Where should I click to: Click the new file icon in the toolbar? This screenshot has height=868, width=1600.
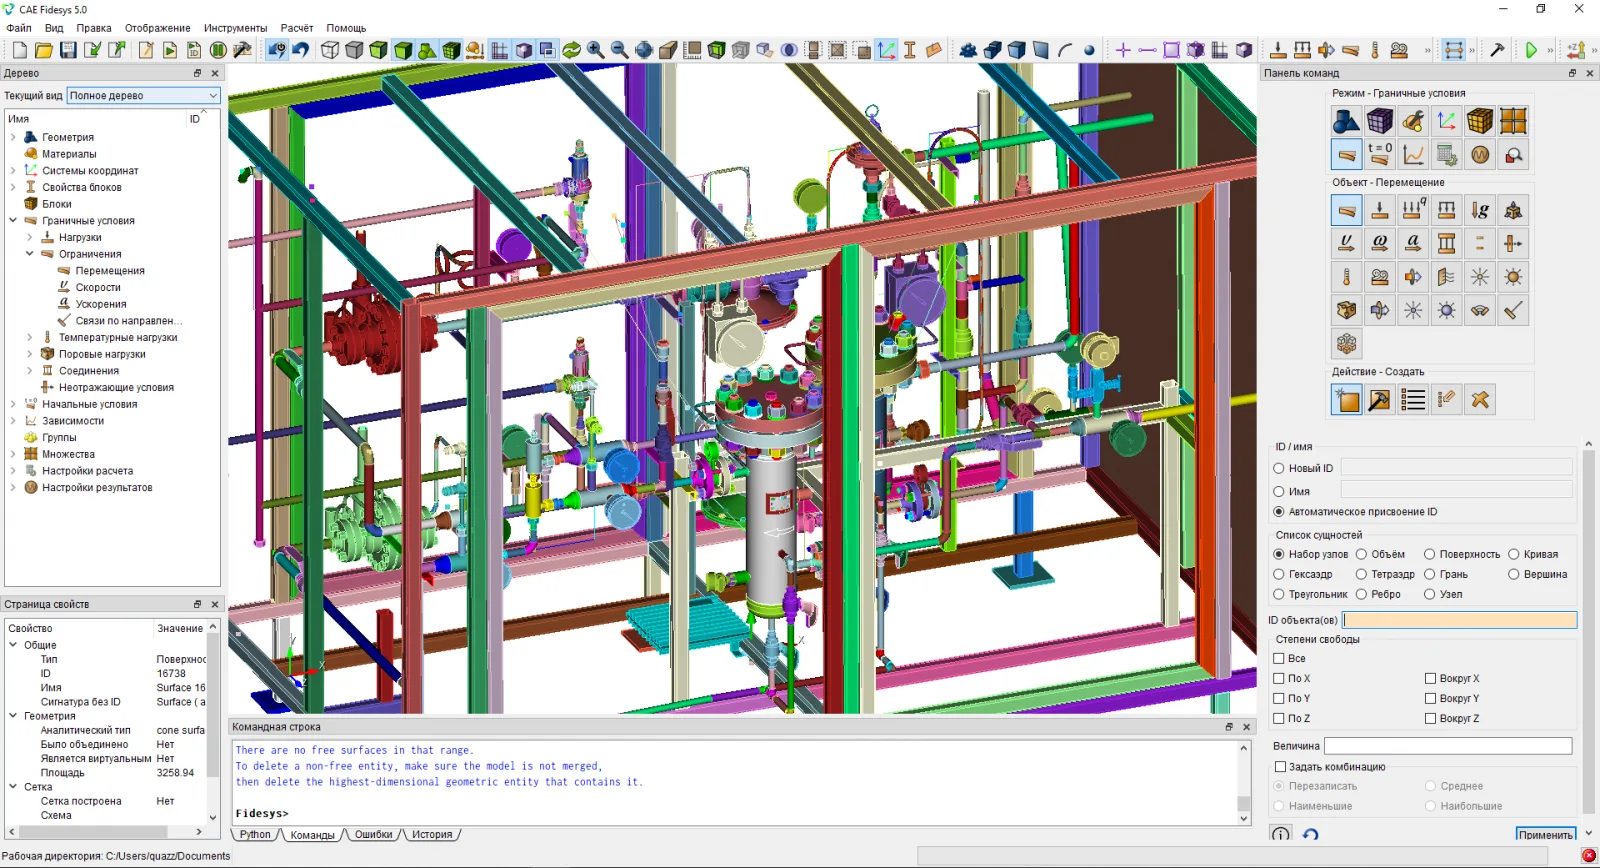19,50
